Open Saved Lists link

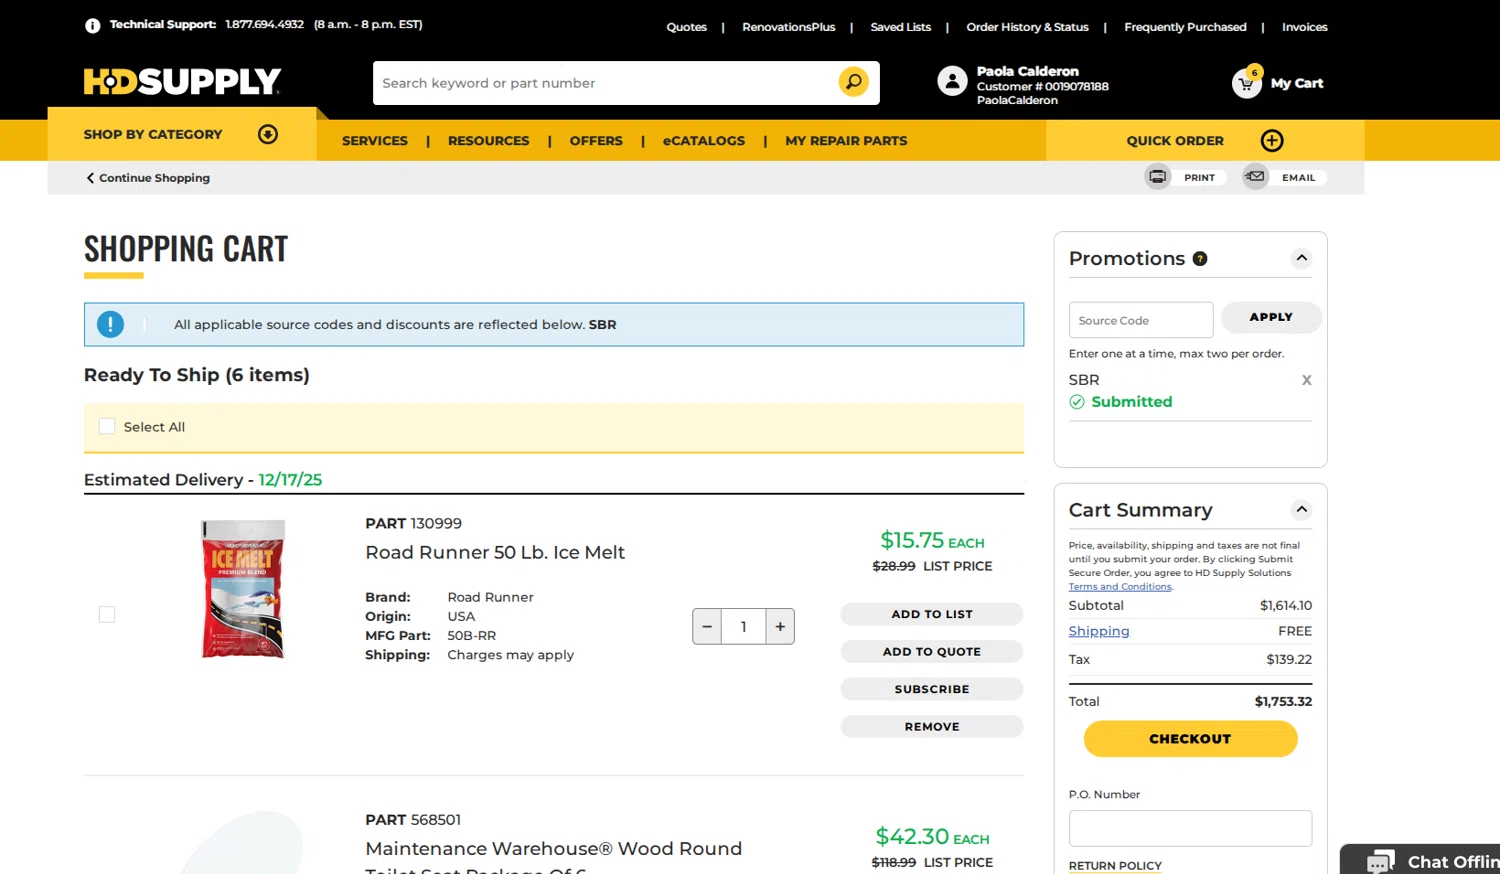click(x=901, y=27)
